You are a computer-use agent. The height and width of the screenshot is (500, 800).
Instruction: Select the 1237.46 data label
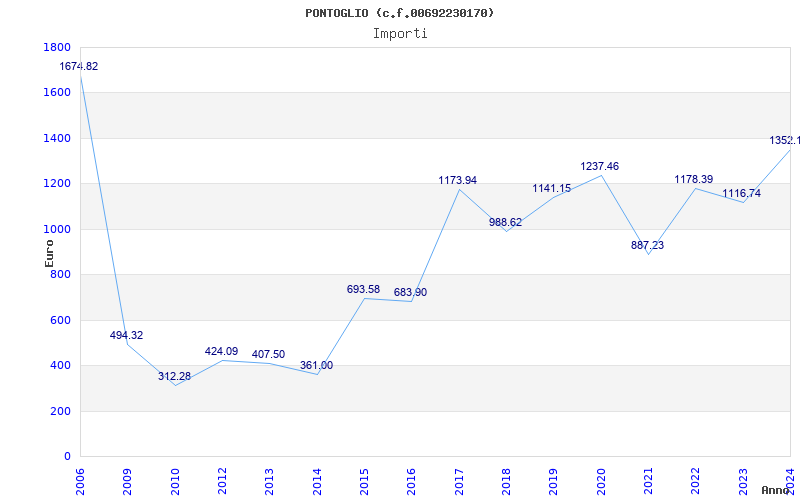600,166
